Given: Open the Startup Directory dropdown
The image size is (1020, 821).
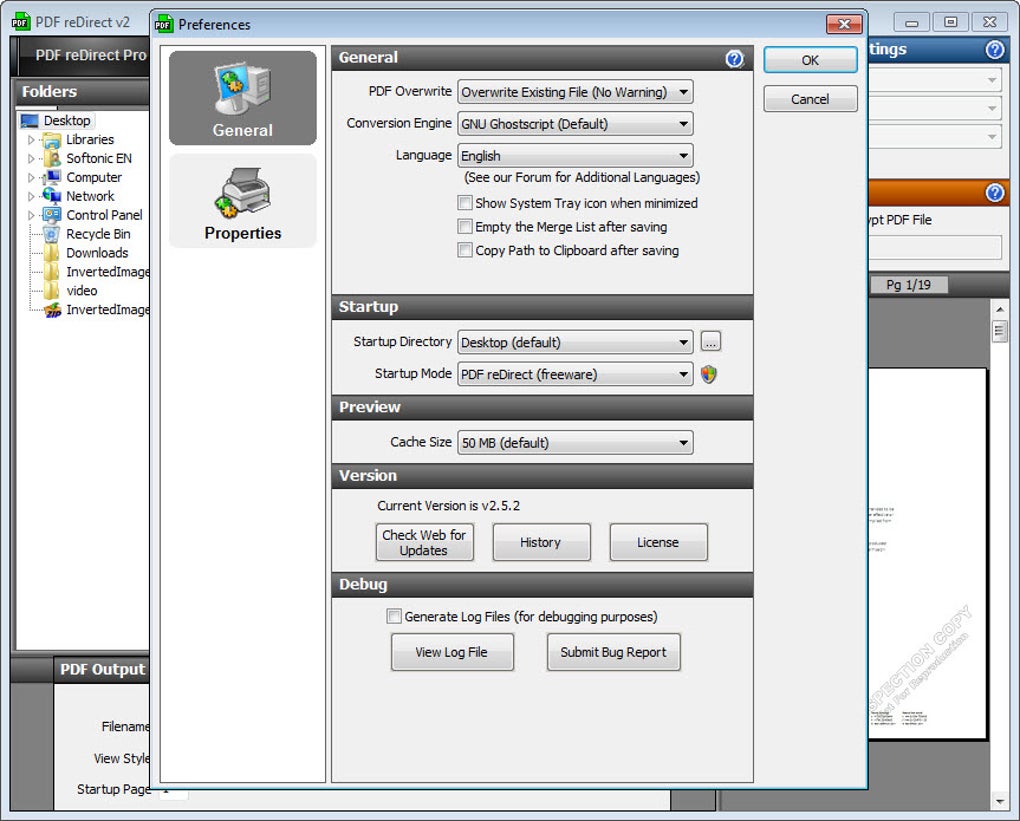Looking at the screenshot, I should [x=575, y=342].
